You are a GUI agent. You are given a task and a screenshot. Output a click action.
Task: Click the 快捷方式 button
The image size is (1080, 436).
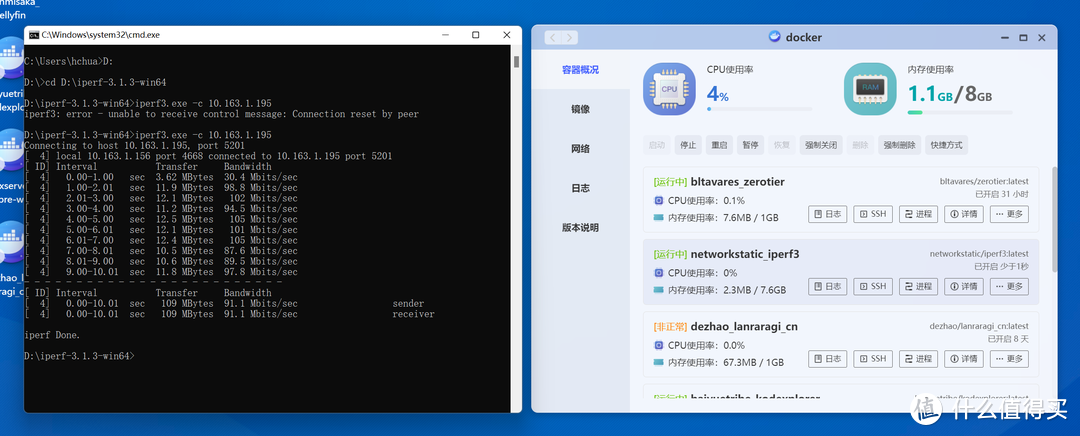tap(947, 145)
